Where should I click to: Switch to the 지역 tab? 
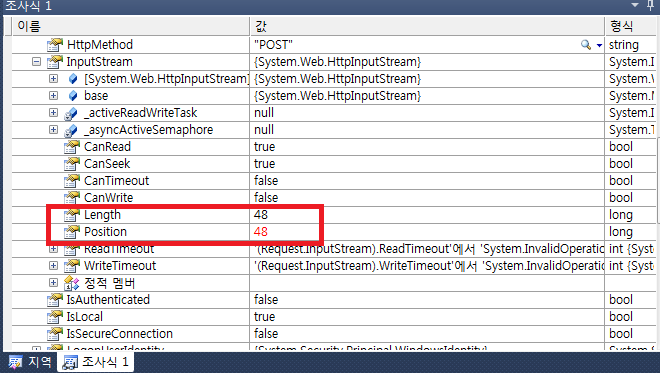30,362
